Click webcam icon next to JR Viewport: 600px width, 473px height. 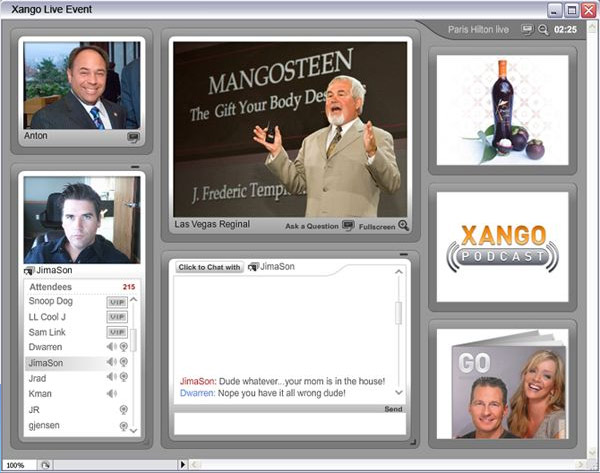click(x=123, y=410)
